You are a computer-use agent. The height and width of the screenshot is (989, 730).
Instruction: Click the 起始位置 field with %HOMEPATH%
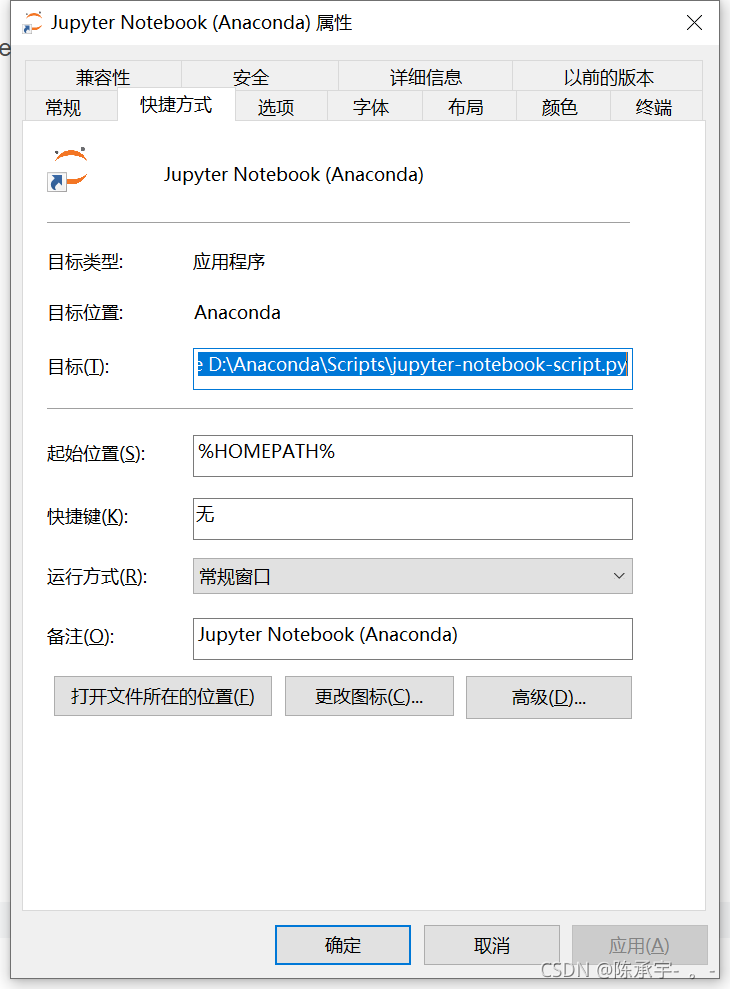[x=413, y=456]
